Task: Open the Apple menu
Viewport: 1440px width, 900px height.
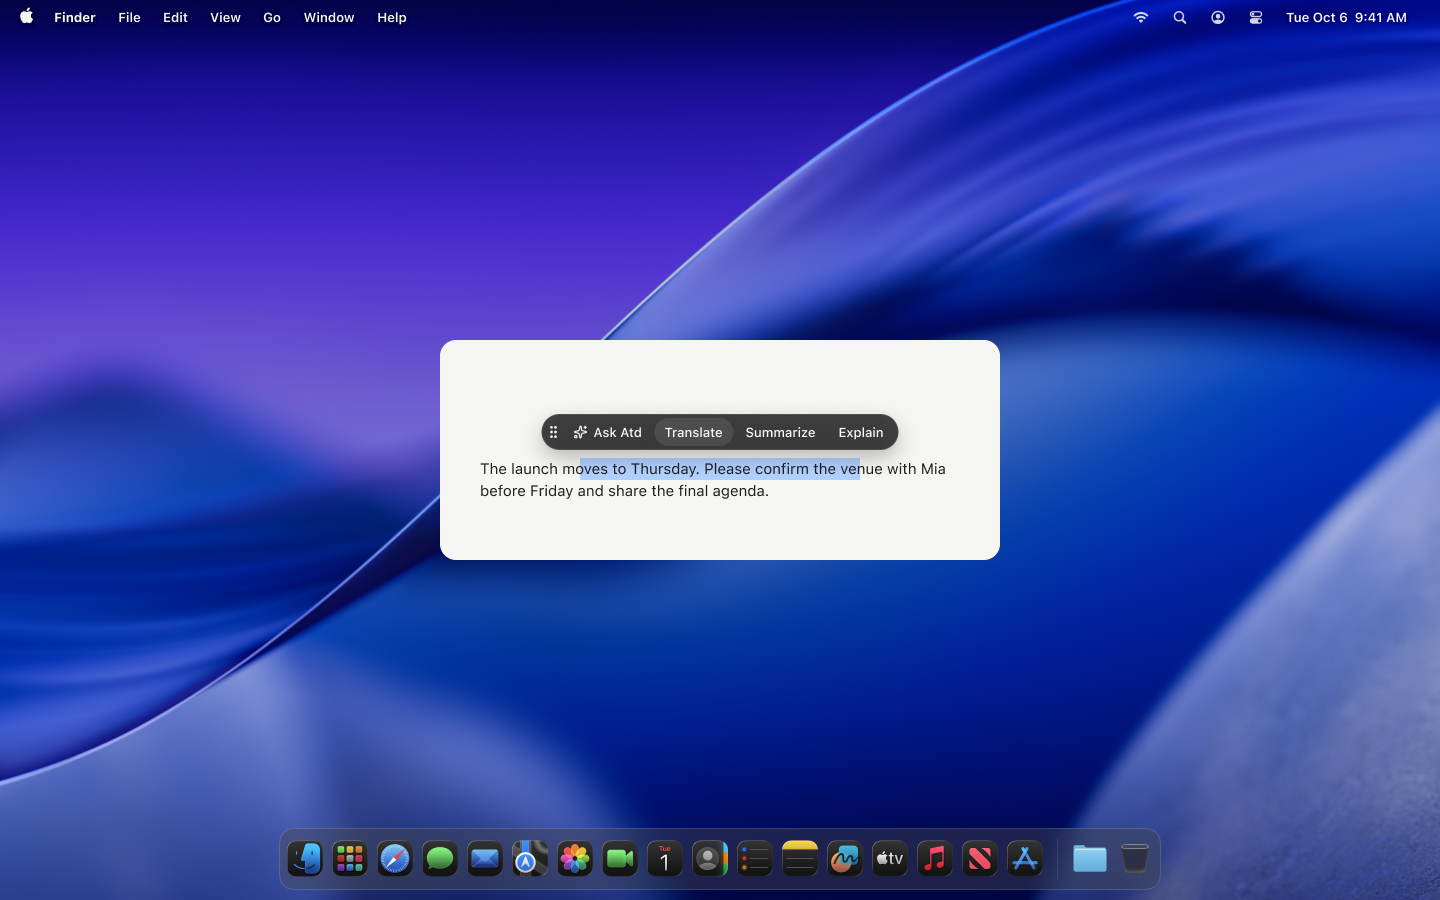Action: [x=27, y=17]
